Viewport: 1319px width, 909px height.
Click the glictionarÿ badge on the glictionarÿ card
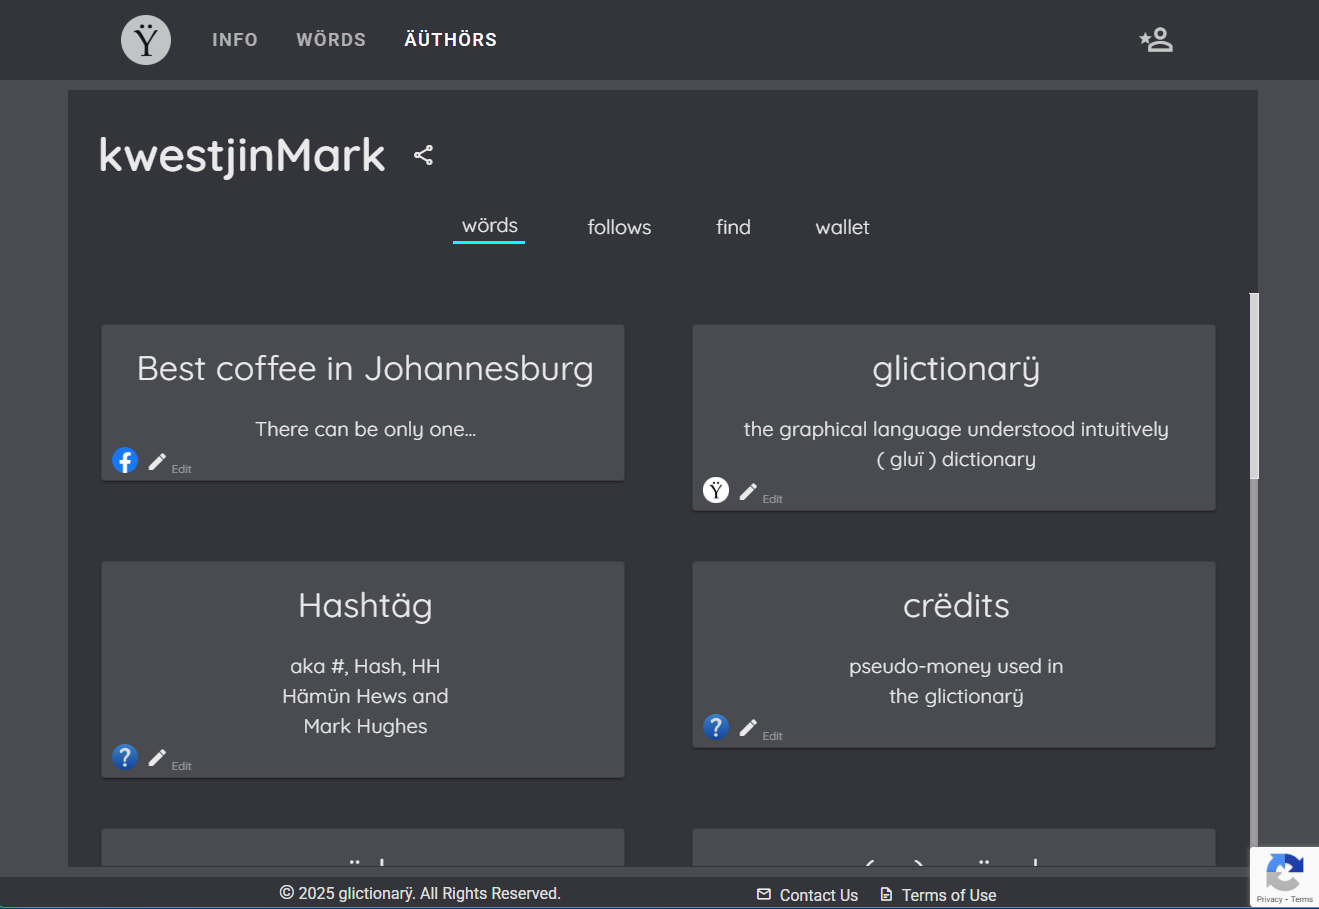click(x=715, y=490)
